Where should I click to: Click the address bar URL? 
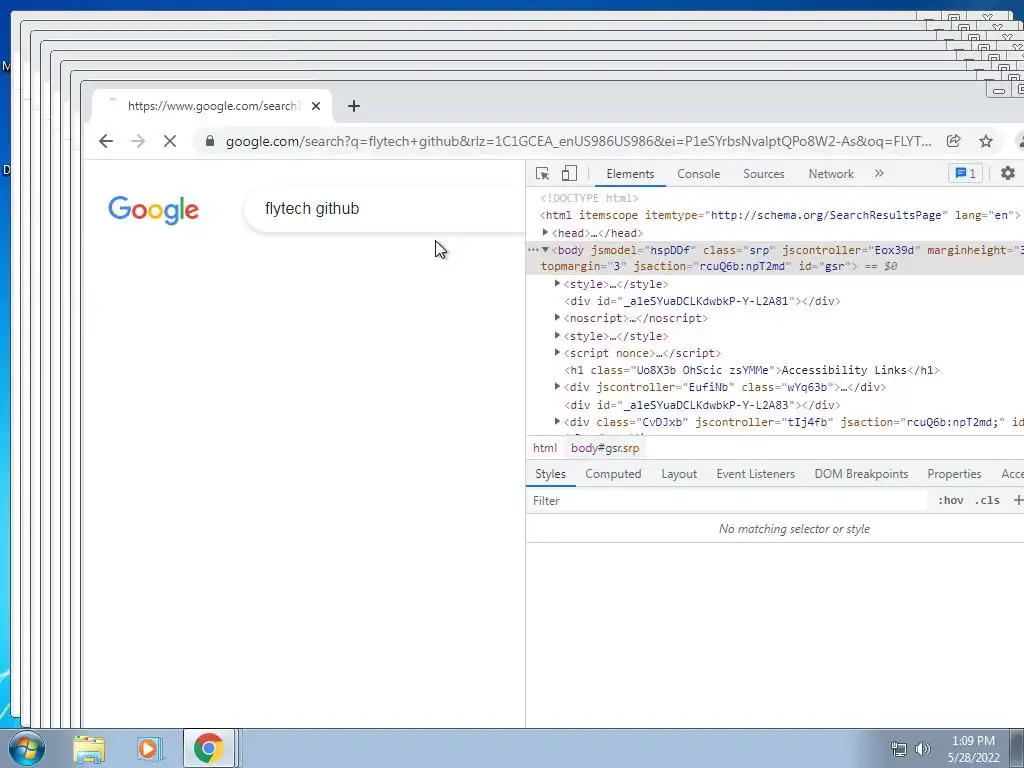coord(578,141)
